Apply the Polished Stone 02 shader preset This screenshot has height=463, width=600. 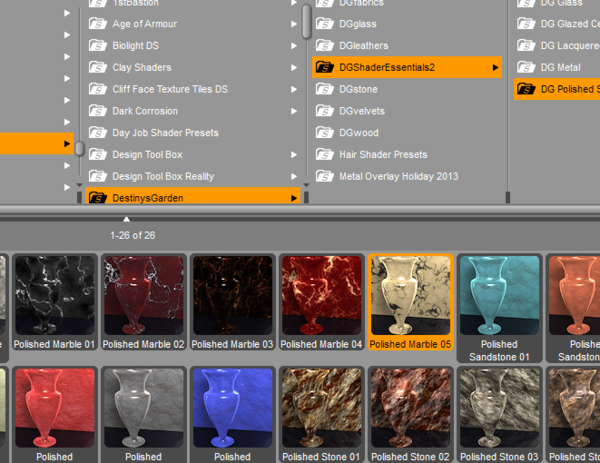(x=410, y=415)
